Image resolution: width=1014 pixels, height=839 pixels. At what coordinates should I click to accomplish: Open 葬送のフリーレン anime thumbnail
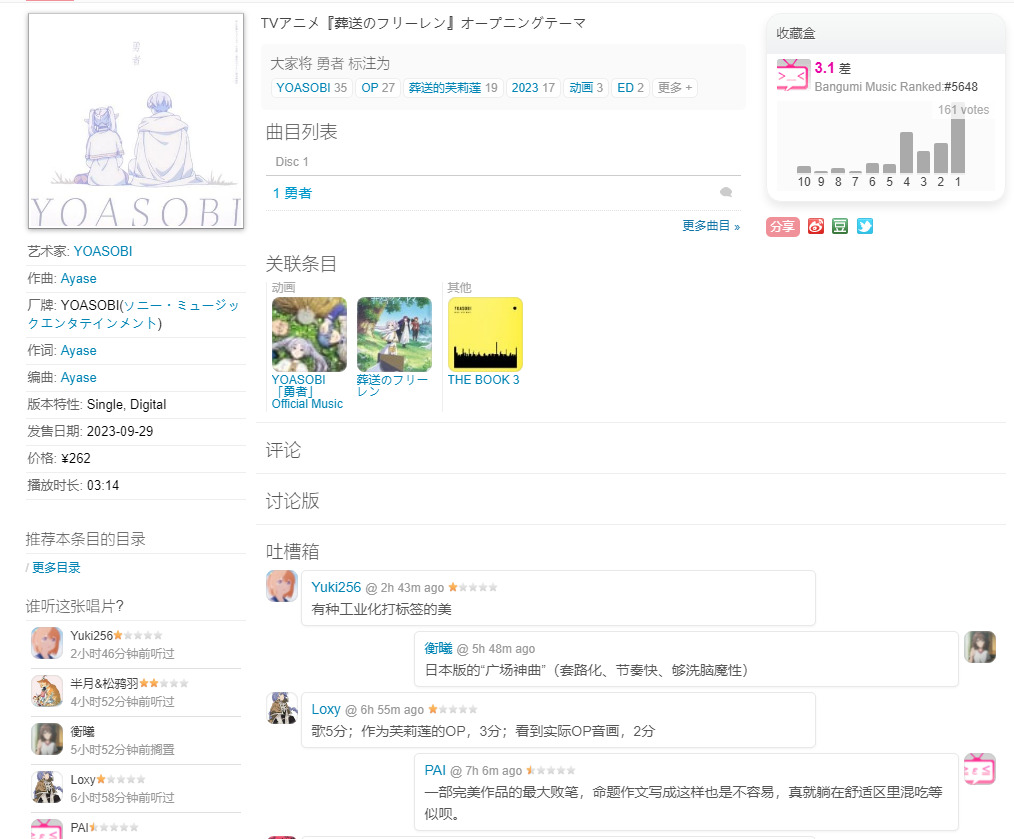(x=394, y=334)
